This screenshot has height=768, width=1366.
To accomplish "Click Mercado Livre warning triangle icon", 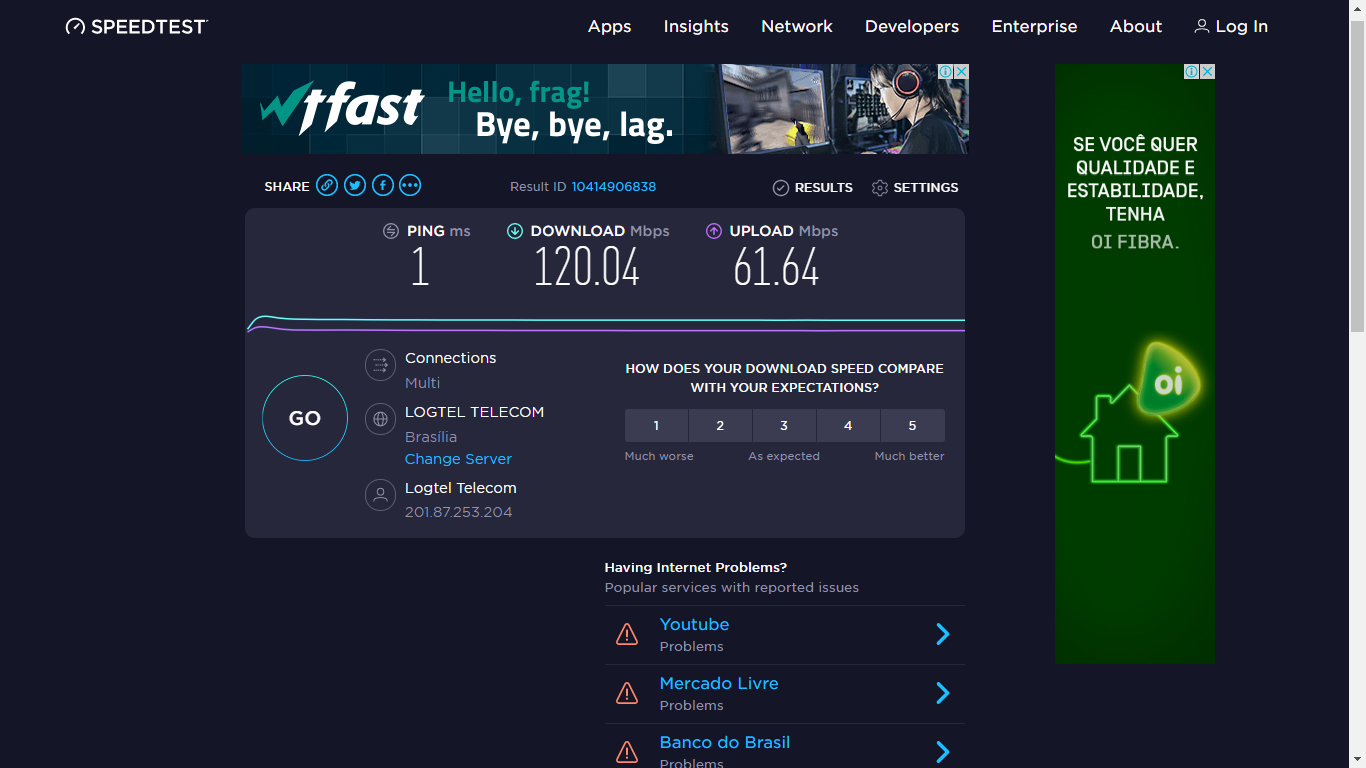I will pyautogui.click(x=627, y=693).
